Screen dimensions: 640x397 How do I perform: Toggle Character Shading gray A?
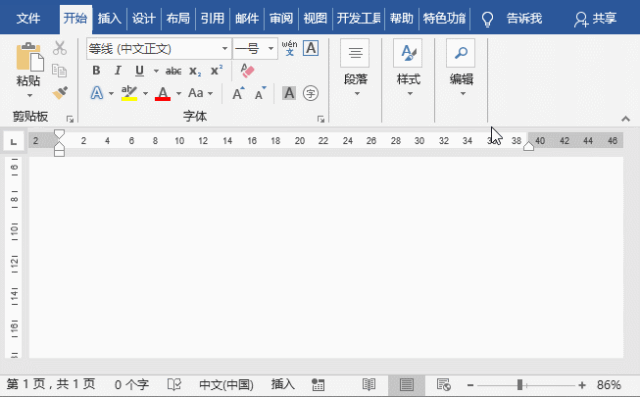click(289, 93)
